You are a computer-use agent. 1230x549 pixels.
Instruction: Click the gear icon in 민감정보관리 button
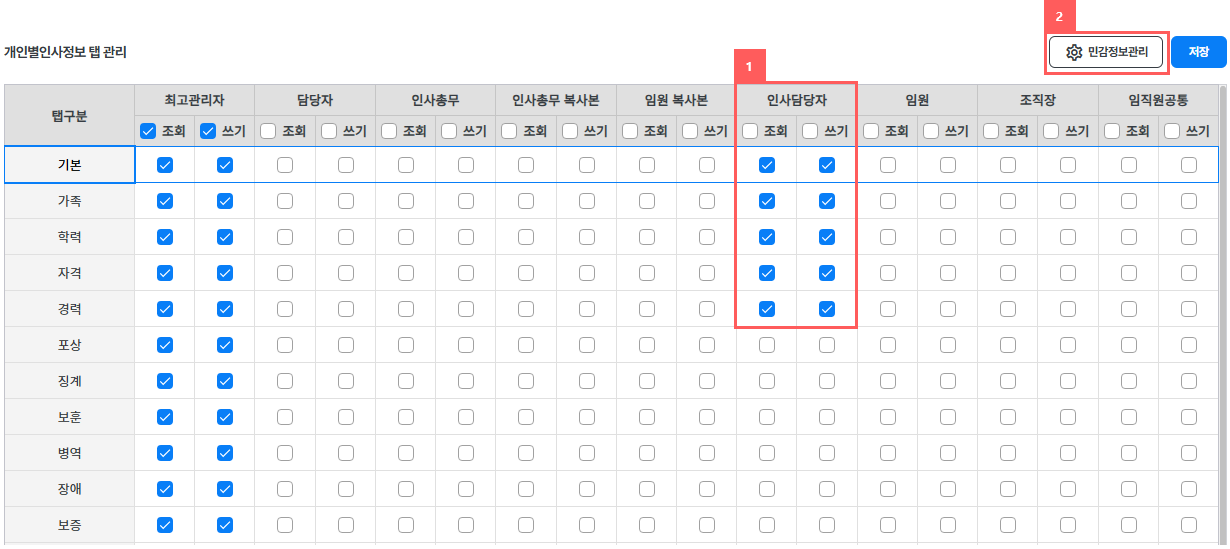pos(1074,52)
